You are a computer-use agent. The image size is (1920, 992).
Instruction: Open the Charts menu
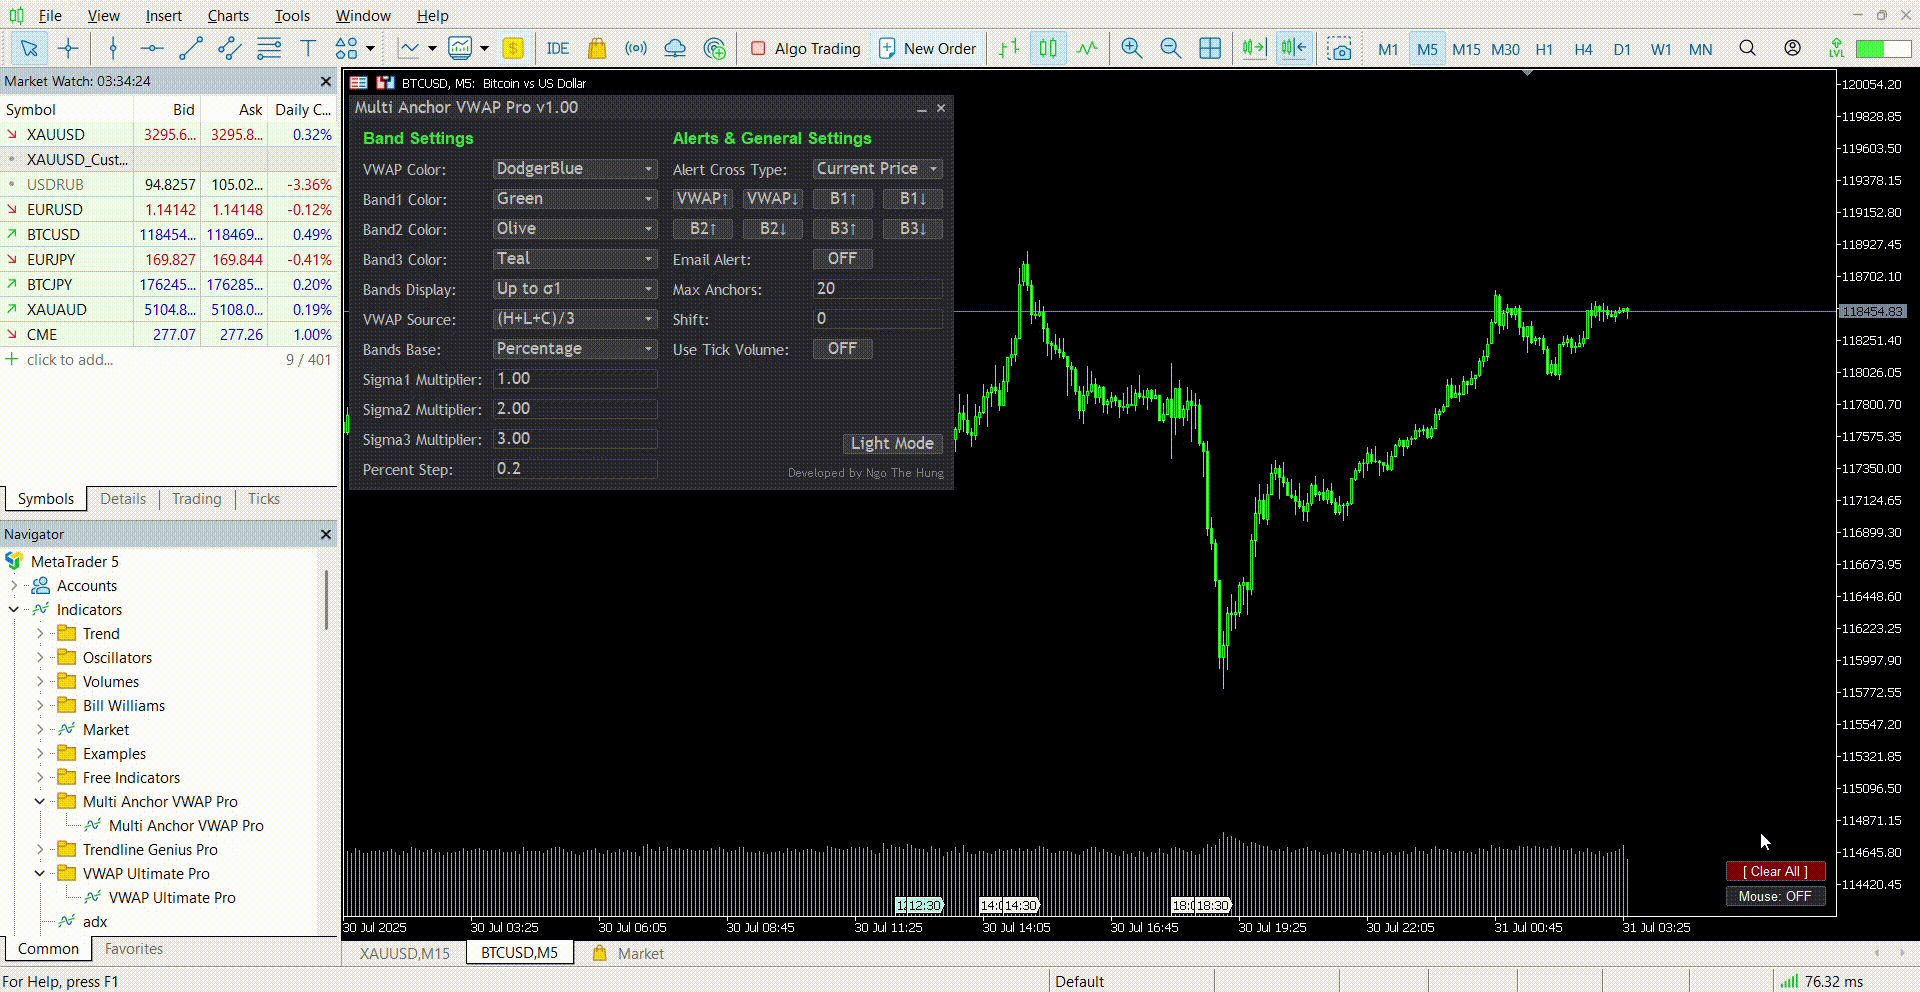pyautogui.click(x=228, y=15)
